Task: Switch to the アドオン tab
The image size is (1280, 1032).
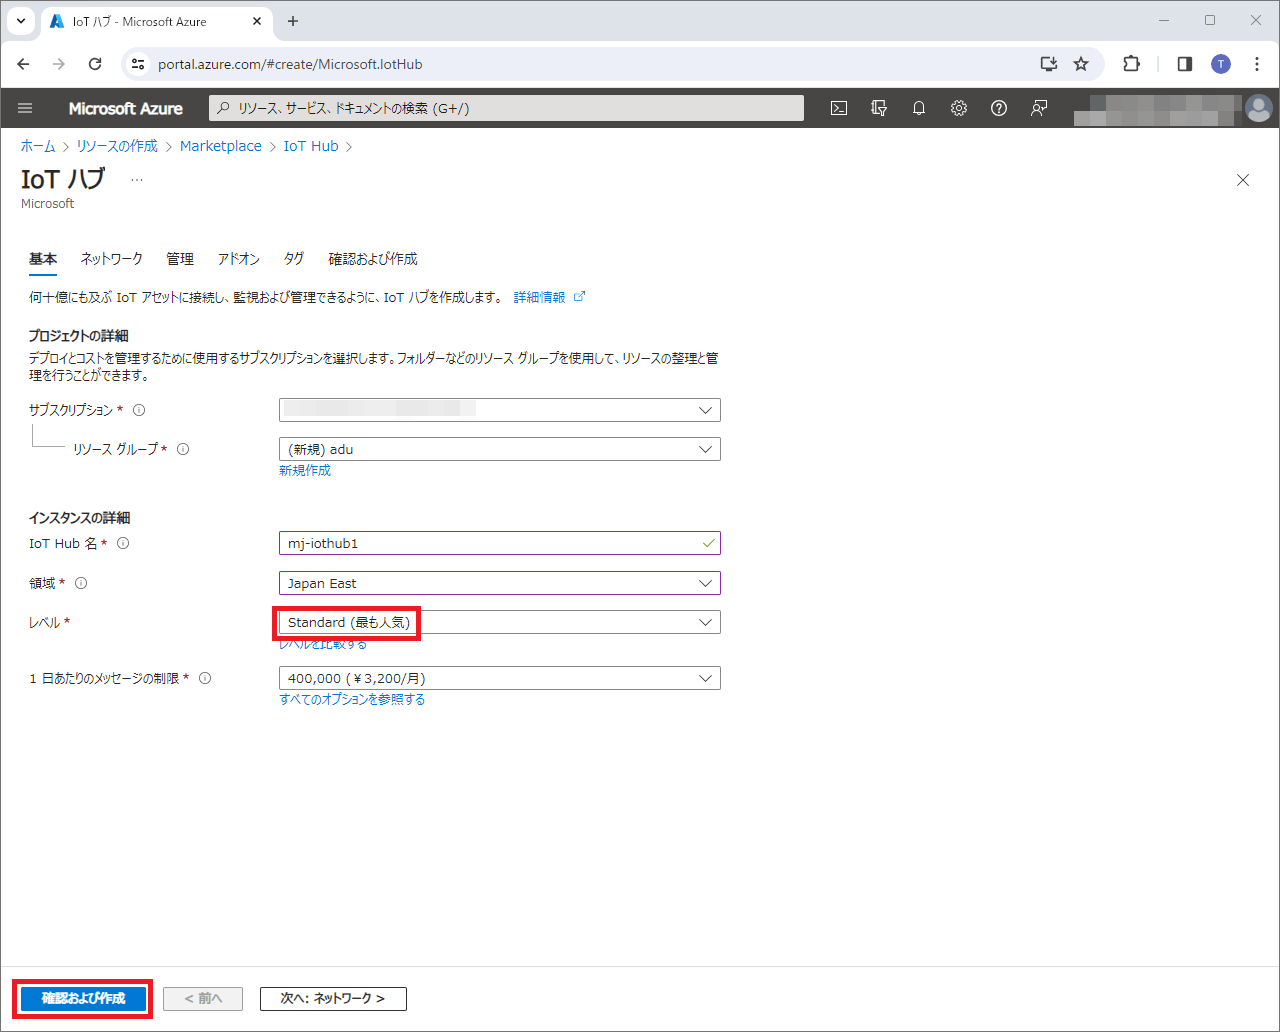Action: click(239, 259)
